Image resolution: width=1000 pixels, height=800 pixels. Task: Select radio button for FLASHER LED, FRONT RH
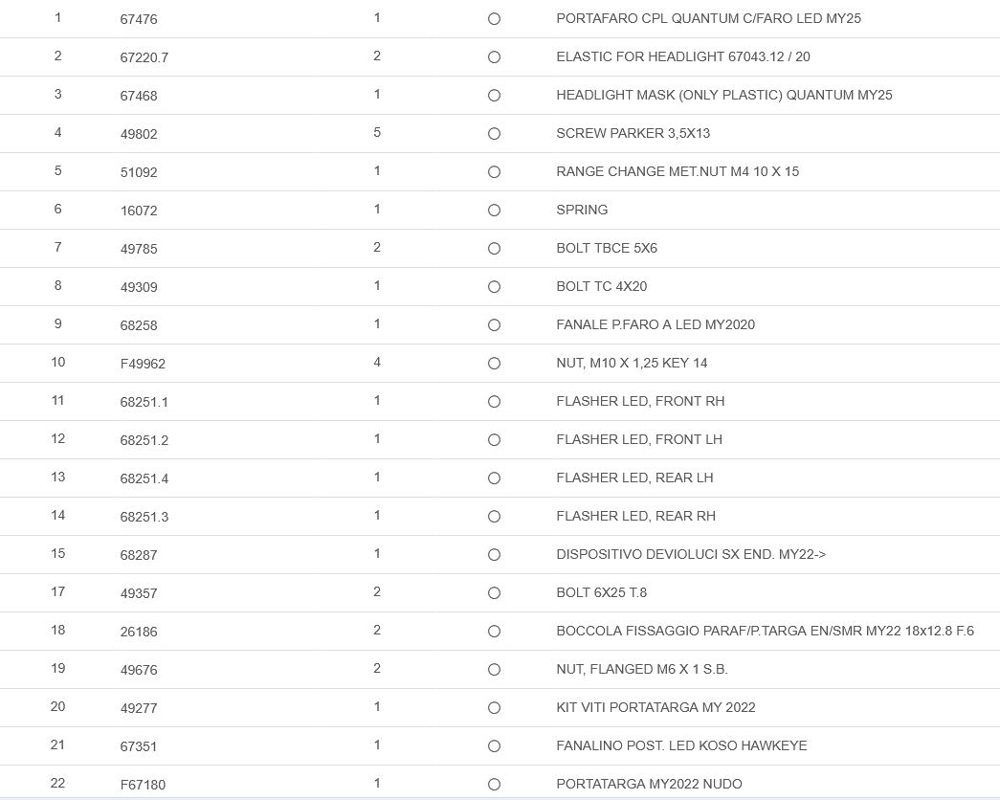click(494, 402)
